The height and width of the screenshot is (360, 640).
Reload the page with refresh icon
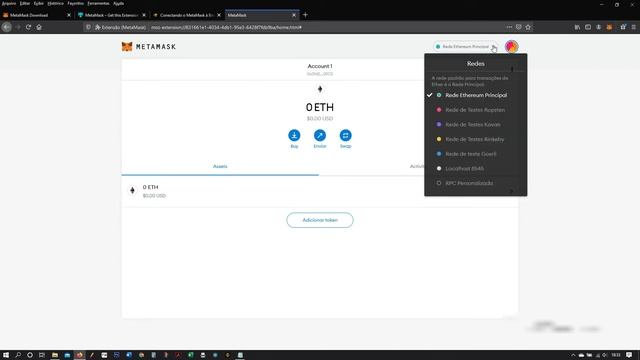28,27
